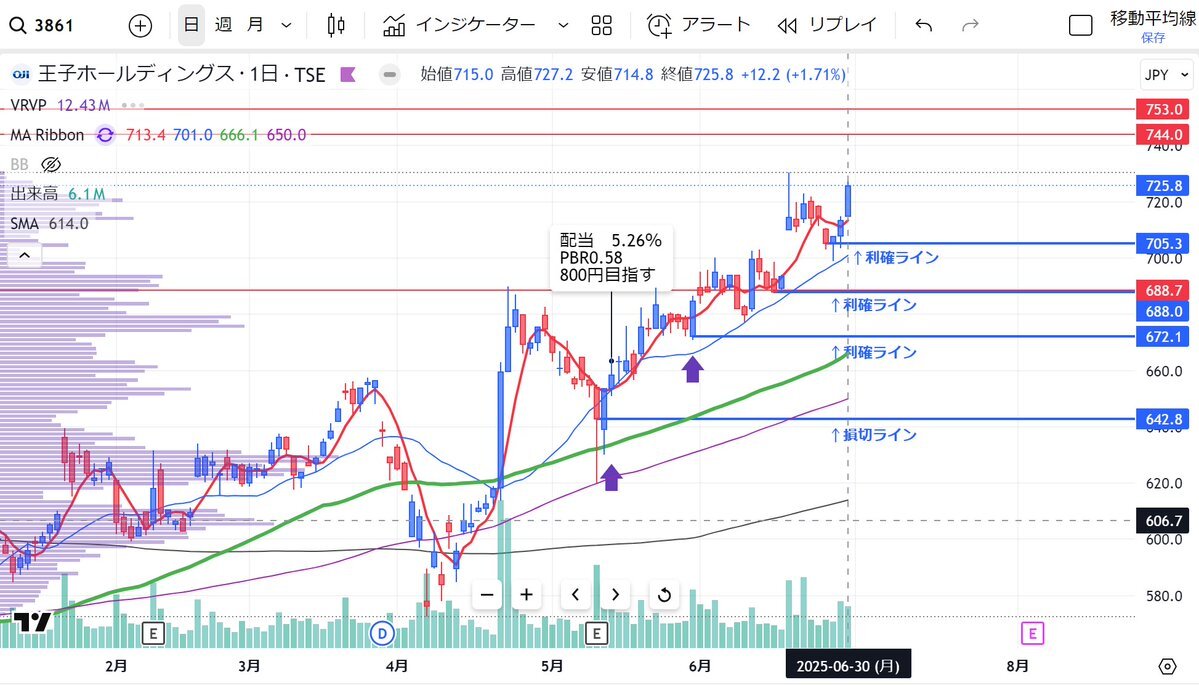Click MA Ribbon refresh loading icon
The image size is (1199, 685).
click(x=105, y=135)
